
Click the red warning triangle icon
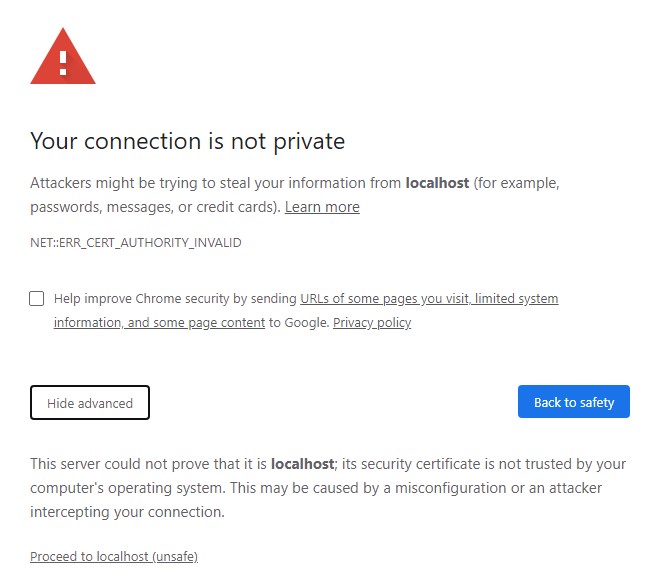click(63, 58)
